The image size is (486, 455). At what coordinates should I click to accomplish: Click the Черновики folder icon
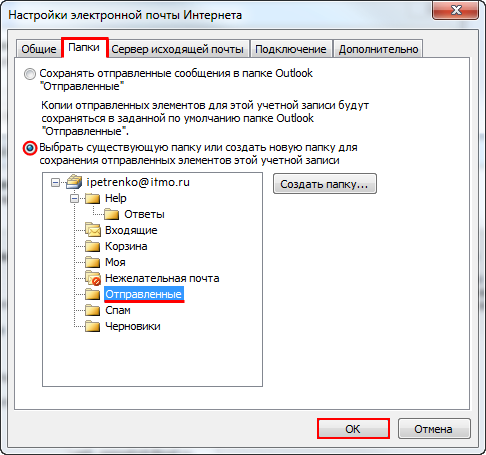tap(93, 326)
